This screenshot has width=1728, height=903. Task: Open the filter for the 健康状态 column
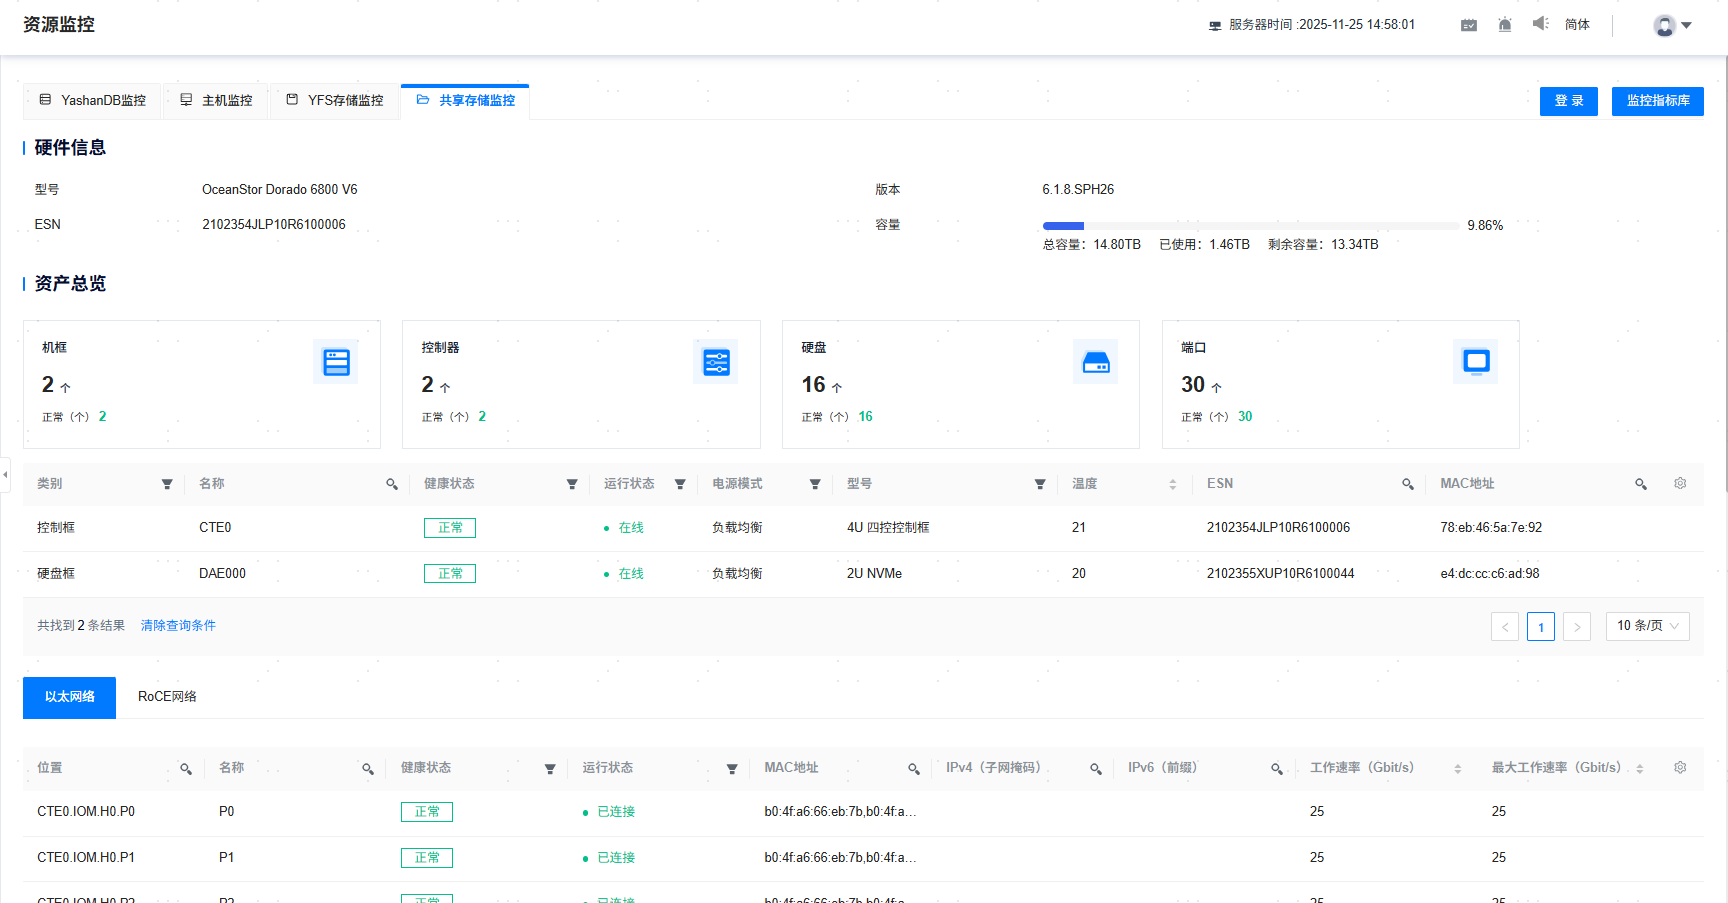coord(571,483)
